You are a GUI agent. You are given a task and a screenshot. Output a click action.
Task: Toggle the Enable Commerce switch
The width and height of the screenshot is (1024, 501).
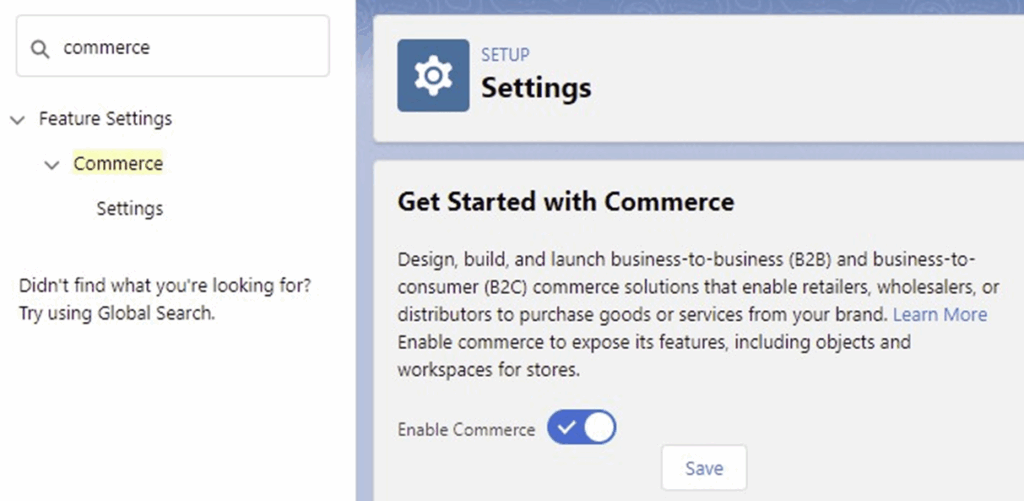point(581,429)
